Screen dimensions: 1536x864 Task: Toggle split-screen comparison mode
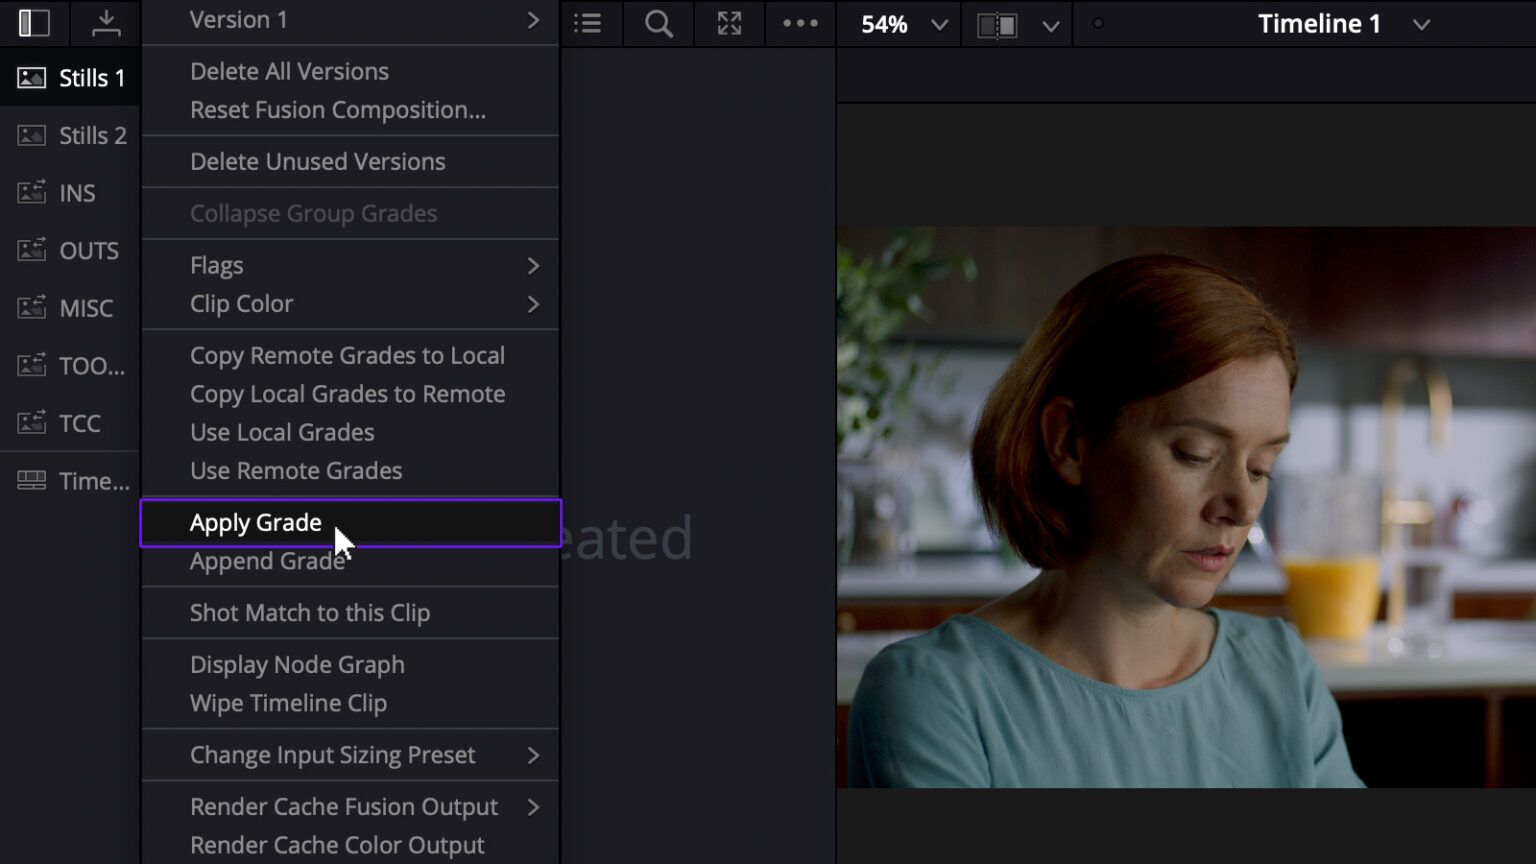pyautogui.click(x=996, y=24)
